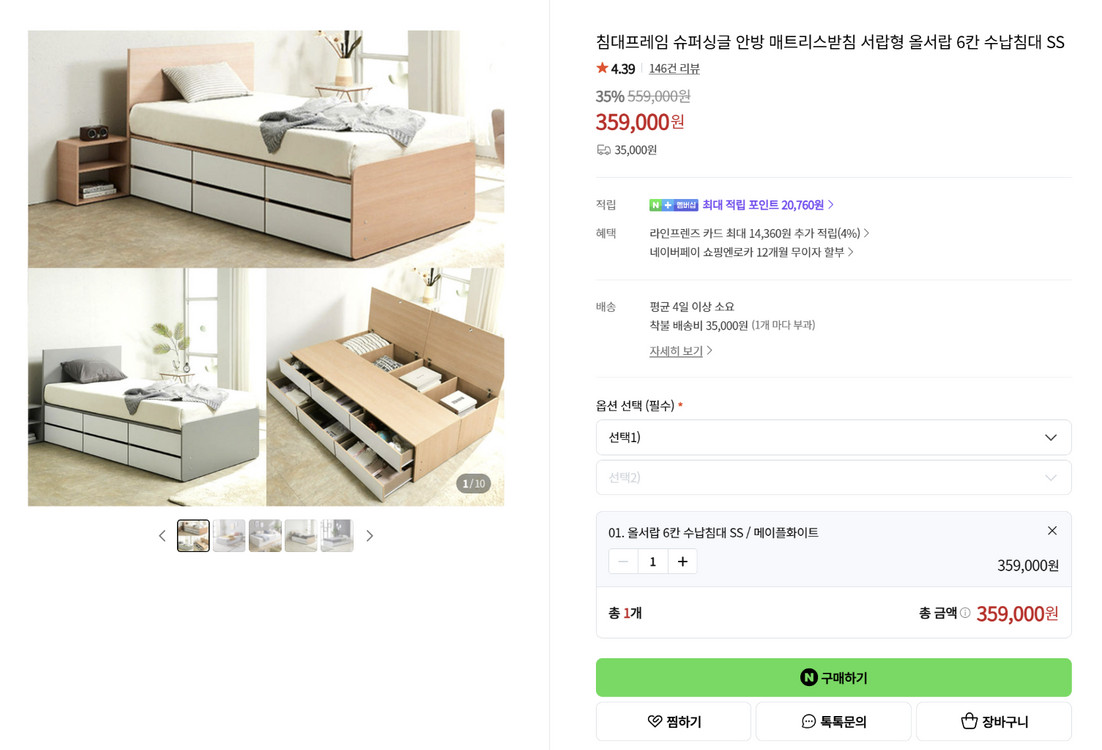The height and width of the screenshot is (750, 1102).
Task: Click the next thumbnail arrow
Action: tap(369, 536)
